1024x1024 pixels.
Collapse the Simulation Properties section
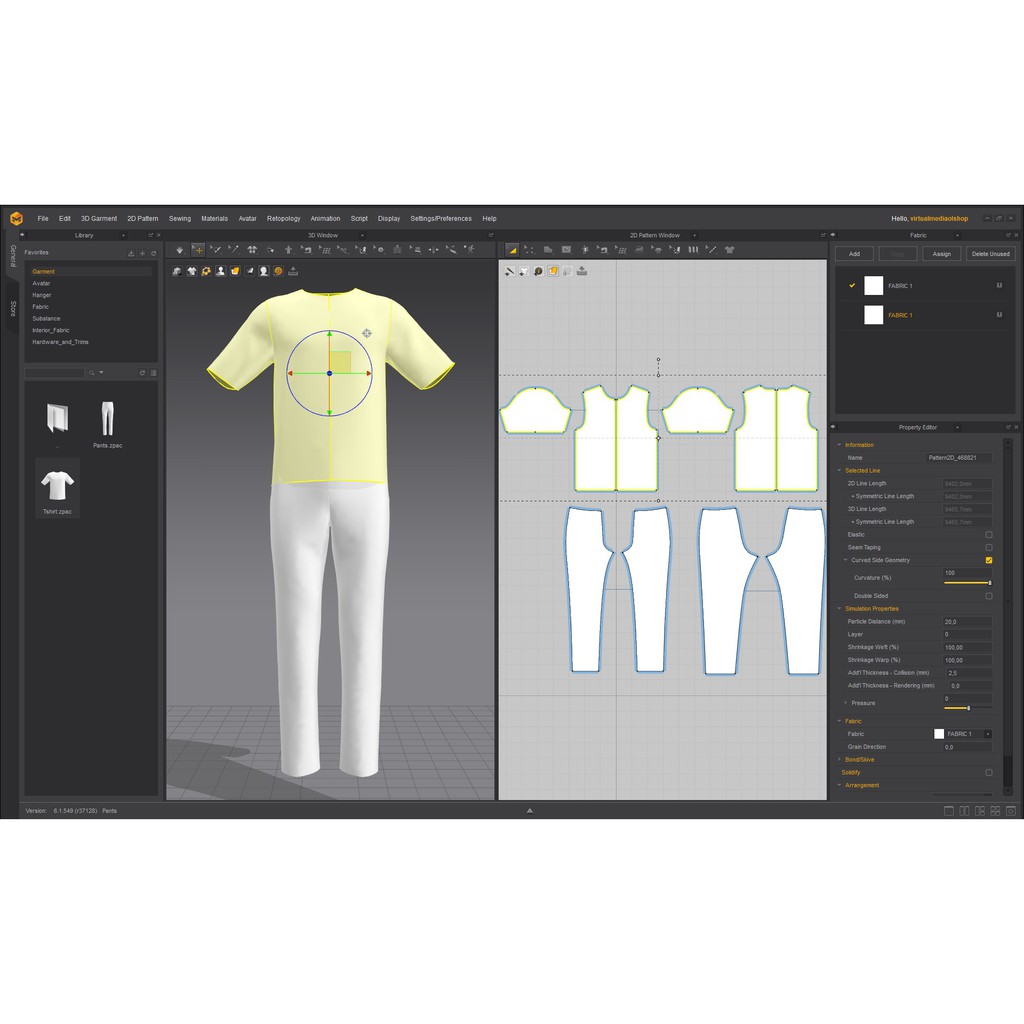pos(840,609)
